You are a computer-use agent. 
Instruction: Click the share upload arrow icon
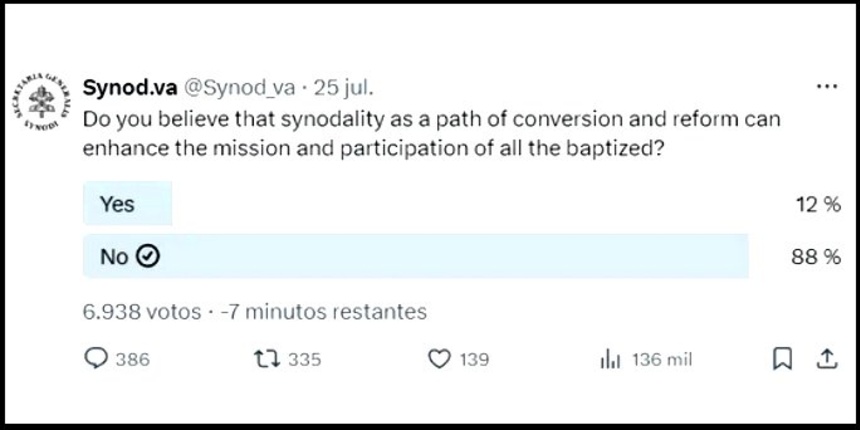click(826, 359)
